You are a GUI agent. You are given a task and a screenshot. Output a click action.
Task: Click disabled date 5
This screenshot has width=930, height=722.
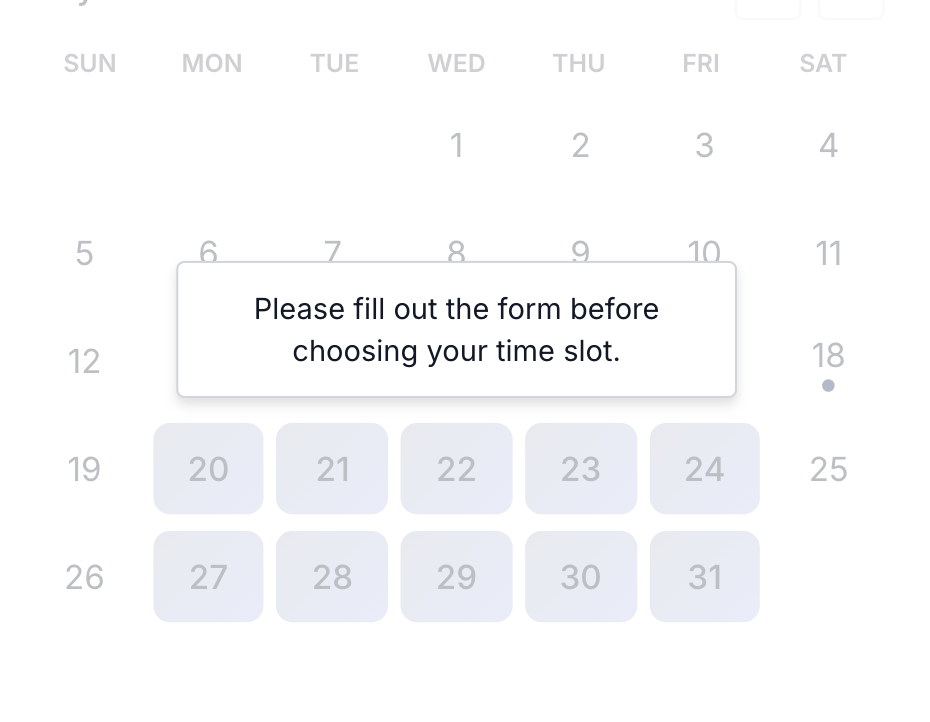point(84,253)
